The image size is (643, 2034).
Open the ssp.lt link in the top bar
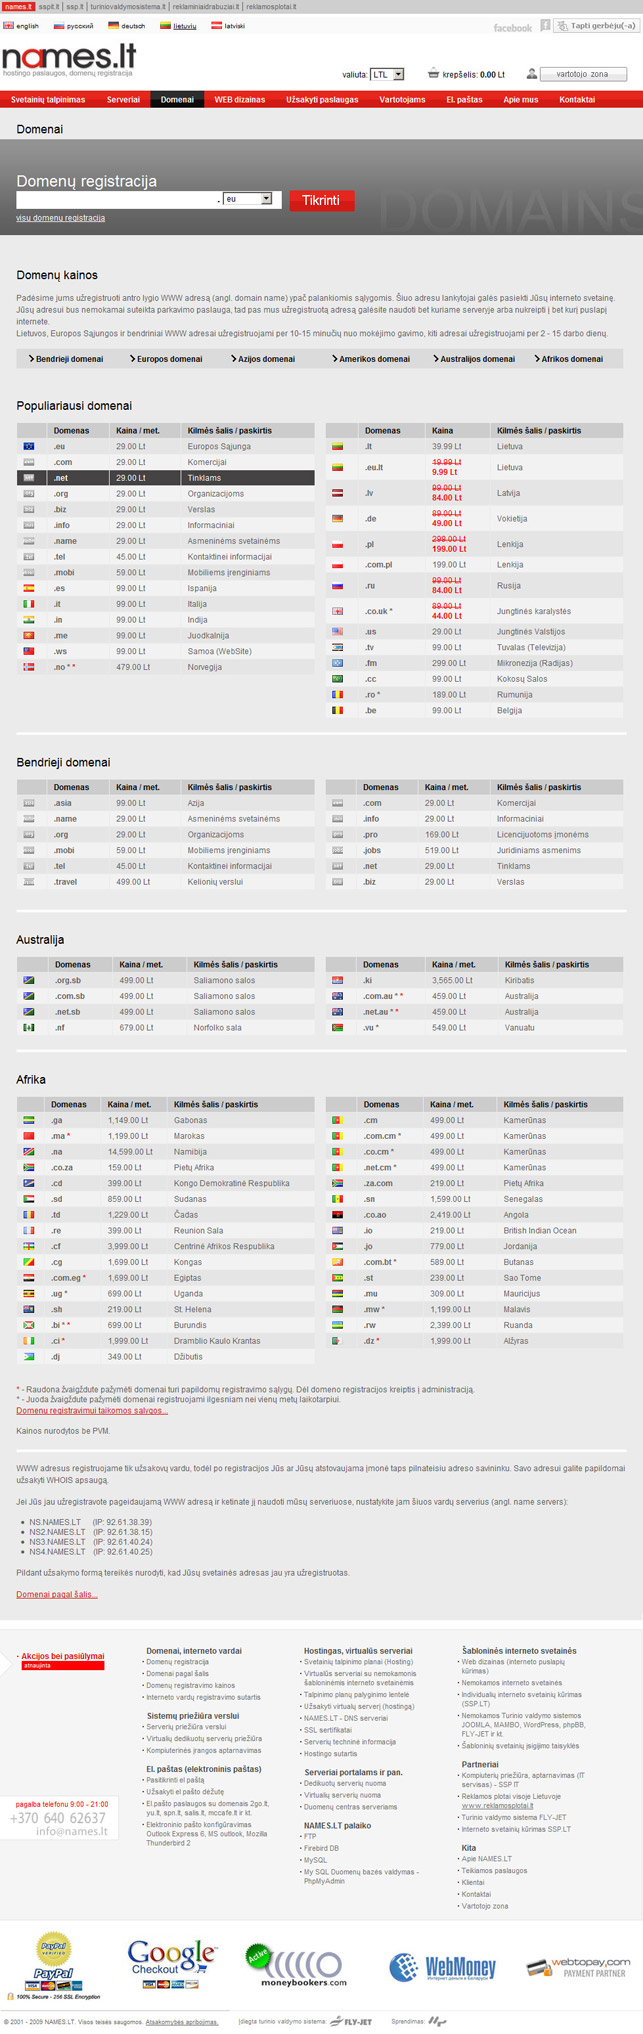[x=77, y=6]
